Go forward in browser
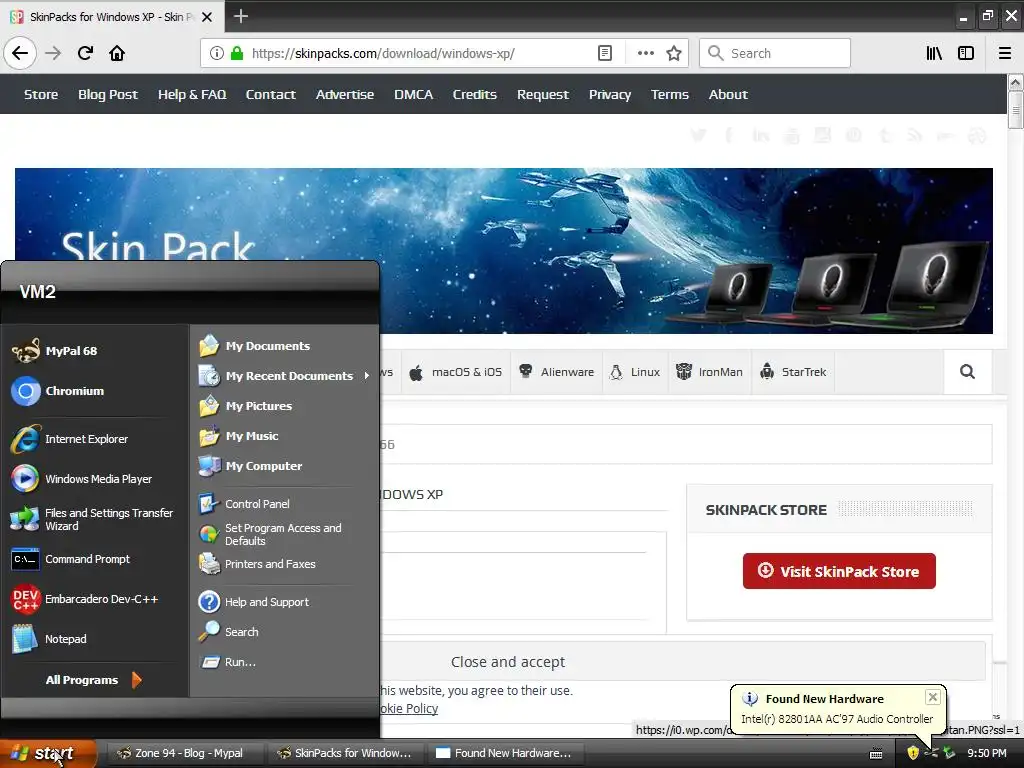The image size is (1024, 768). pos(53,53)
